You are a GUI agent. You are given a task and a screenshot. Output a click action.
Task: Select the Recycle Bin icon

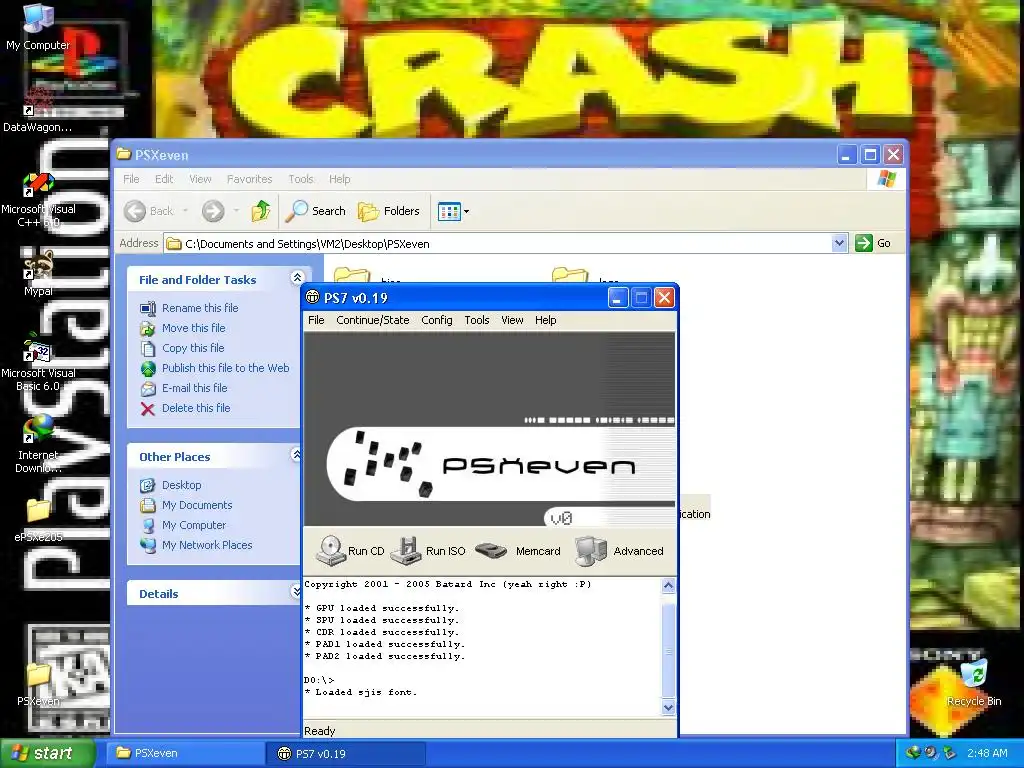coord(974,682)
